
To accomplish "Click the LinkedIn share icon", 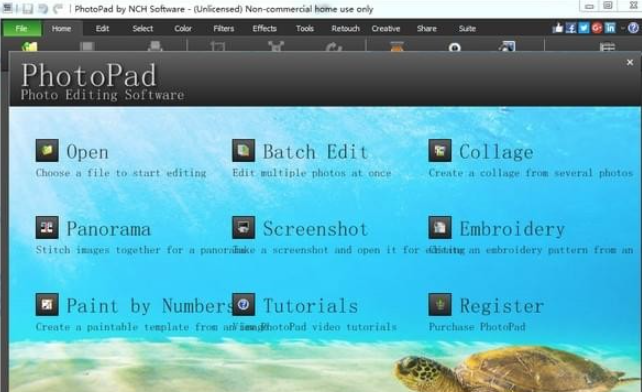I will 610,28.
